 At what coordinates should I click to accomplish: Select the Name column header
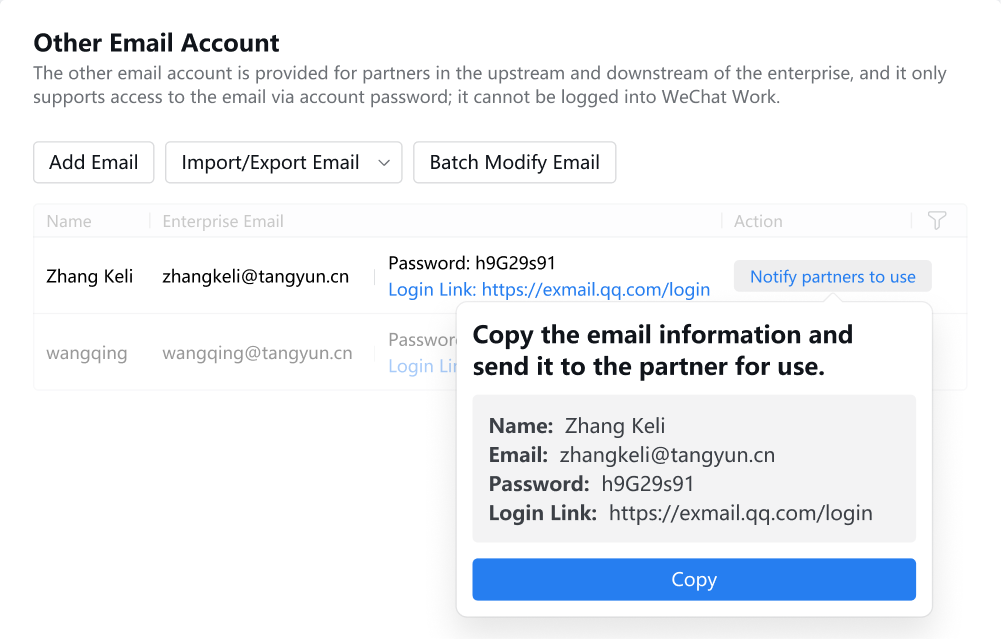click(x=69, y=222)
